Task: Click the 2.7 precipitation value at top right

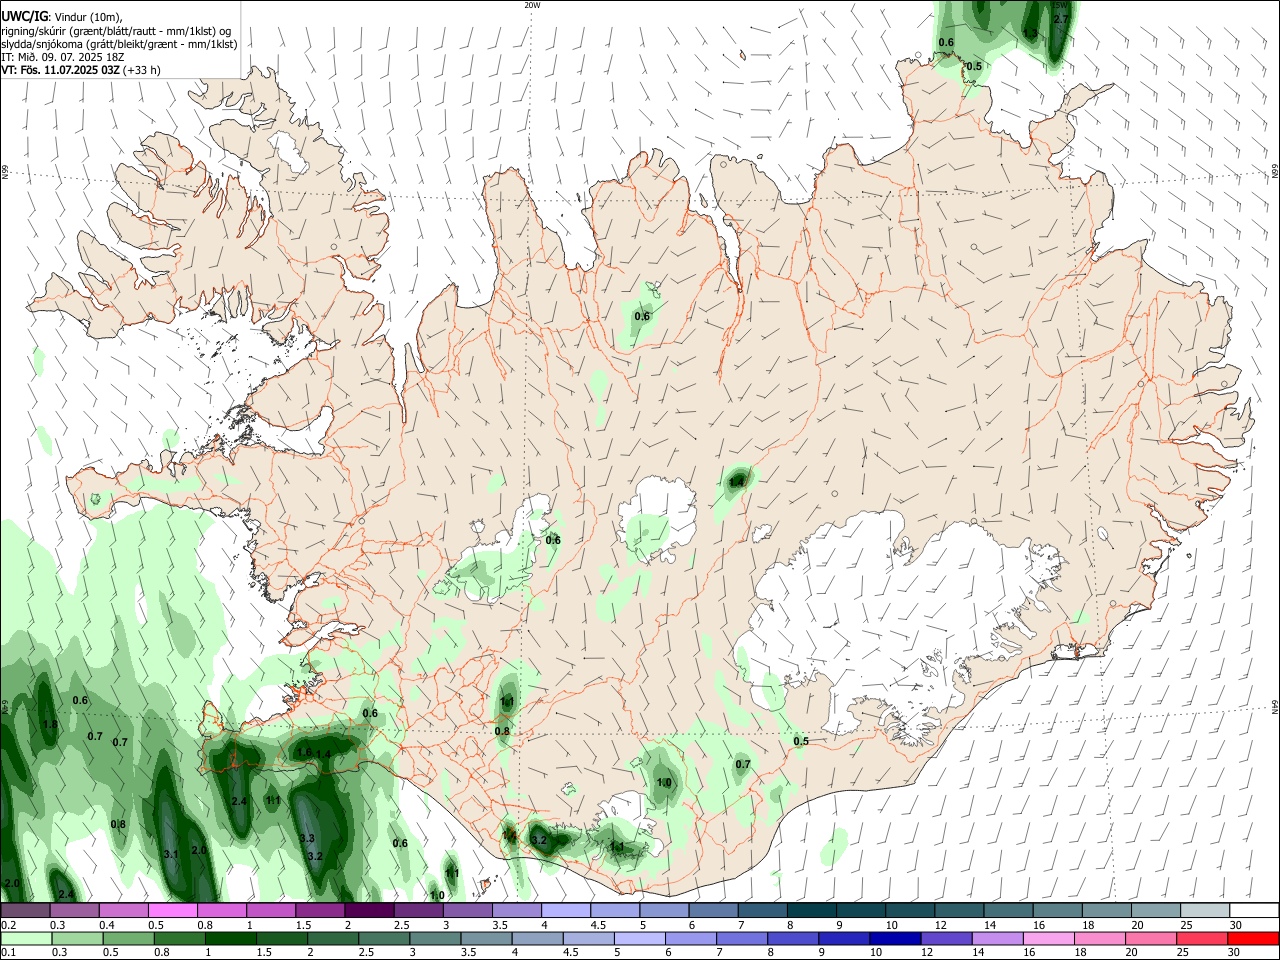Action: point(1061,19)
